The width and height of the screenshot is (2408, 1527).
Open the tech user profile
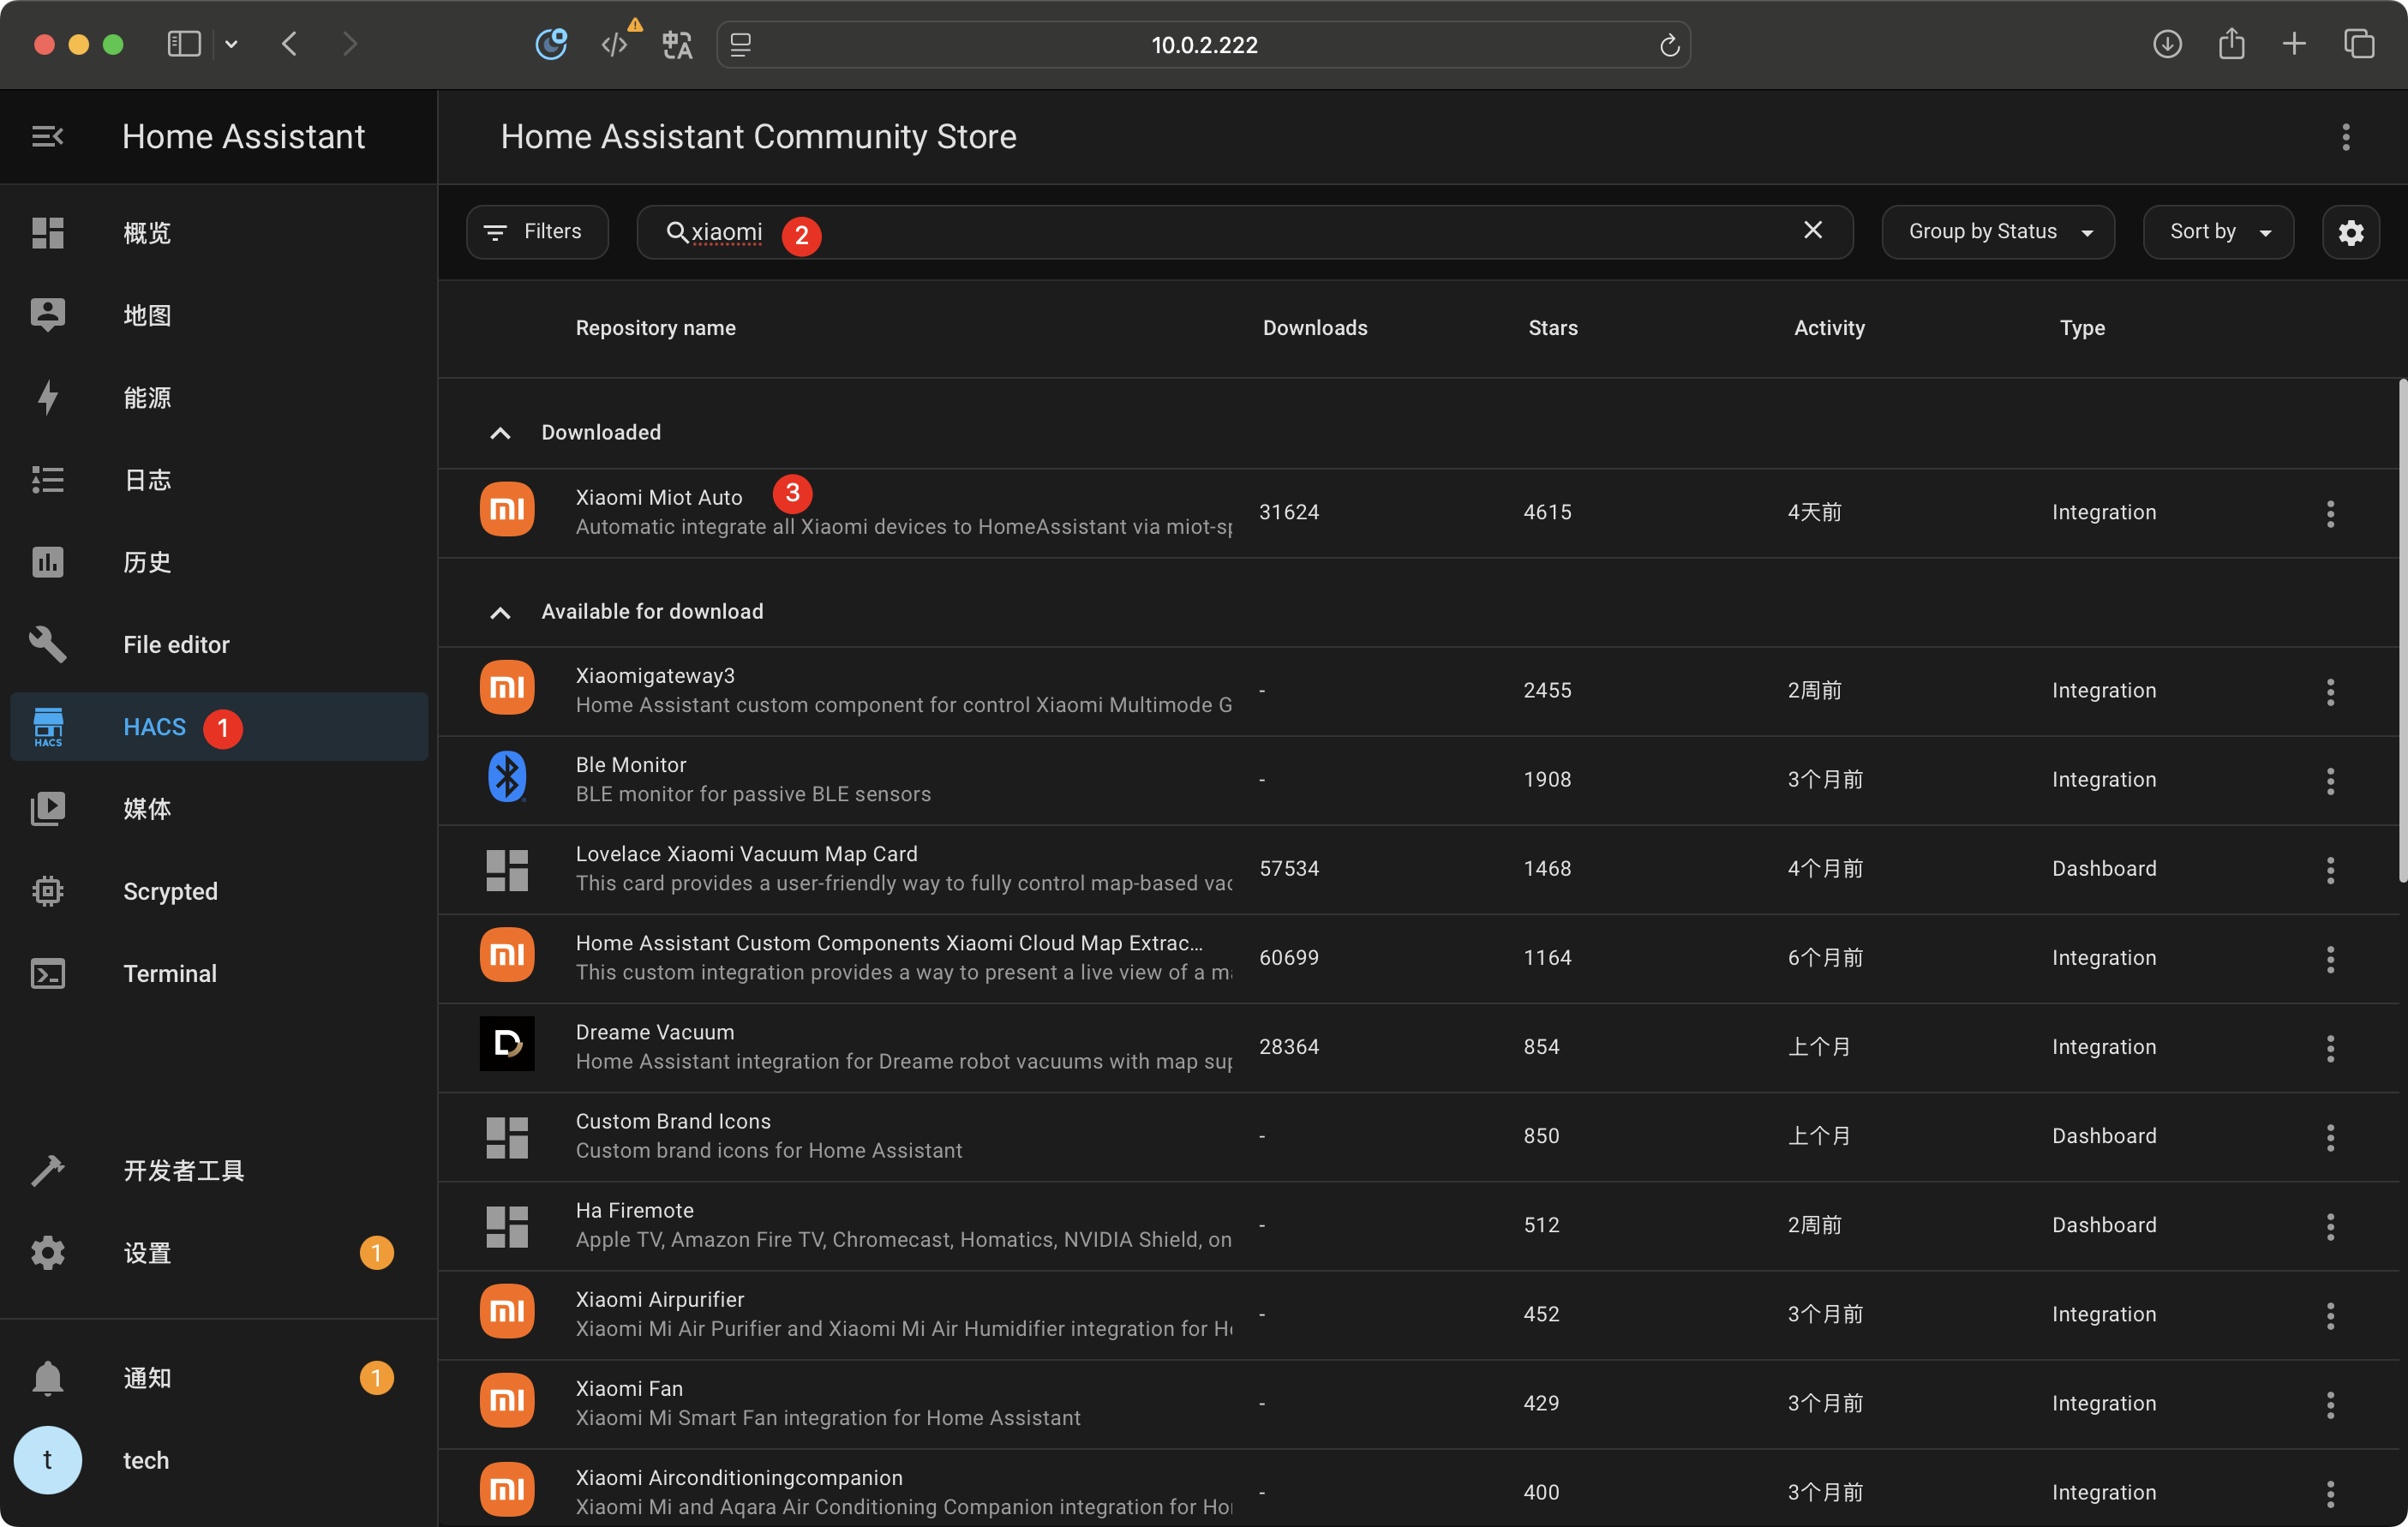[x=218, y=1460]
